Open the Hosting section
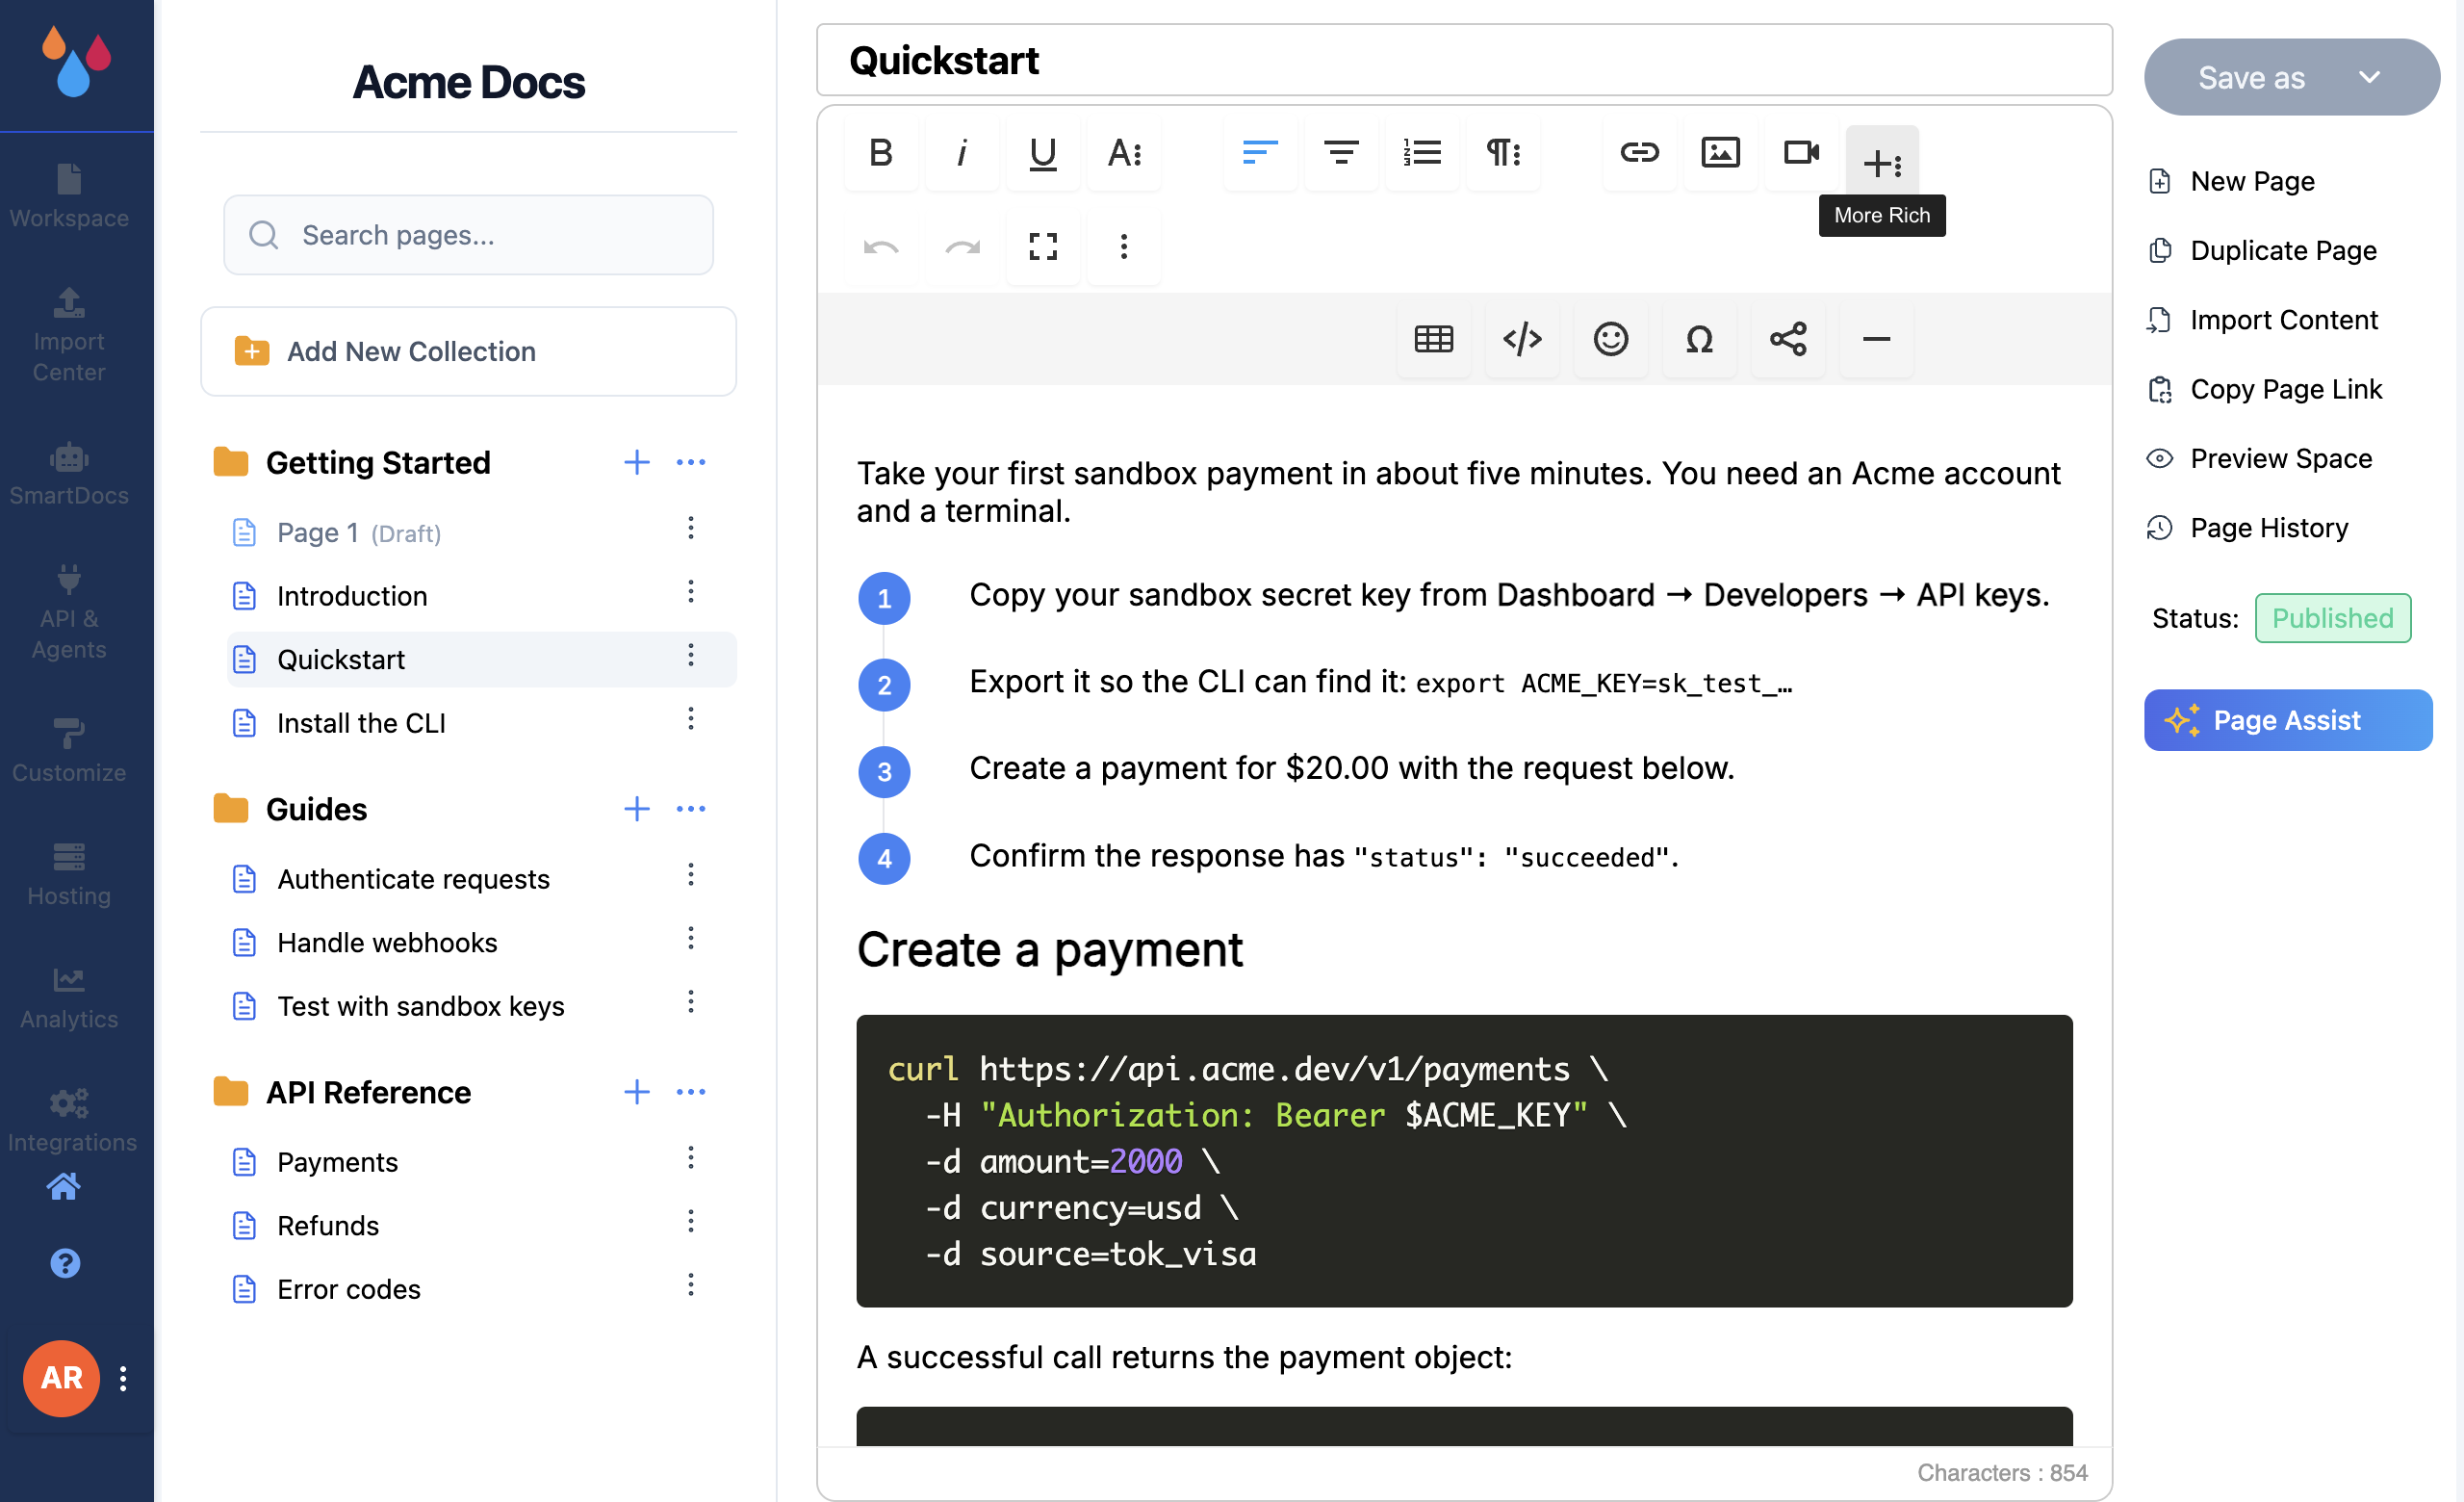The height and width of the screenshot is (1502, 2464). tap(69, 874)
